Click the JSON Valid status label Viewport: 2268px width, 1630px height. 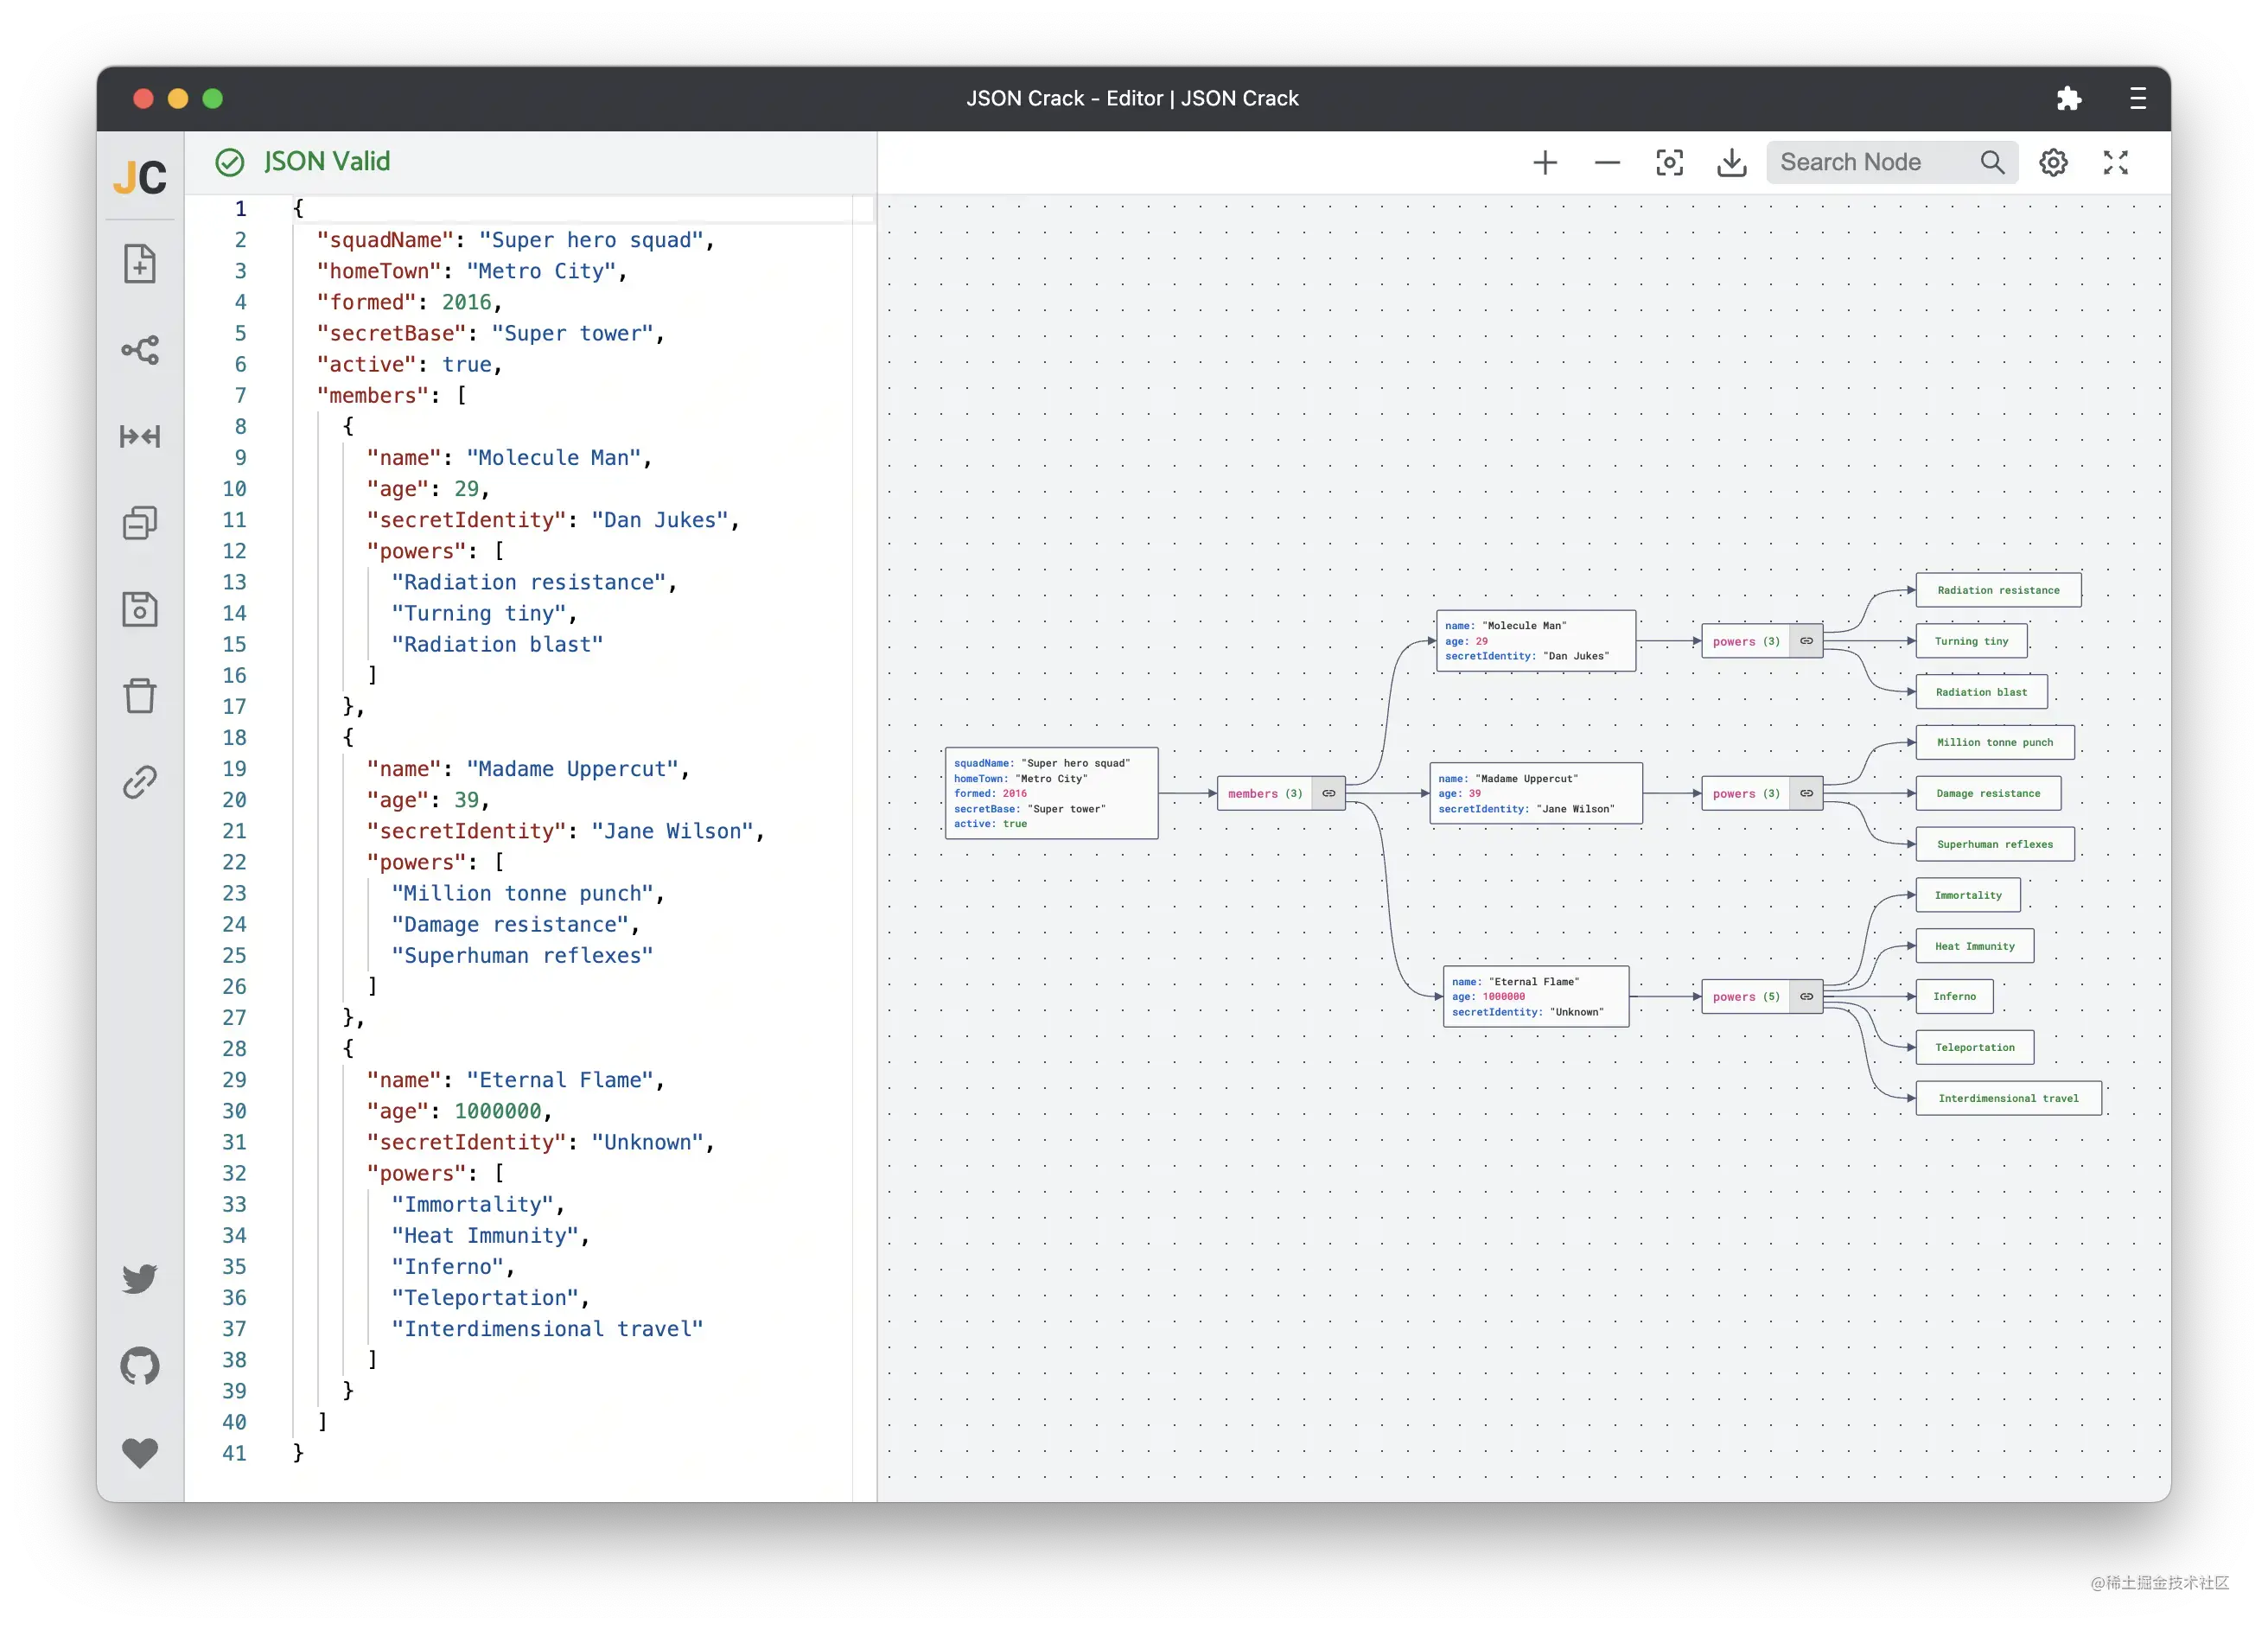coord(326,161)
